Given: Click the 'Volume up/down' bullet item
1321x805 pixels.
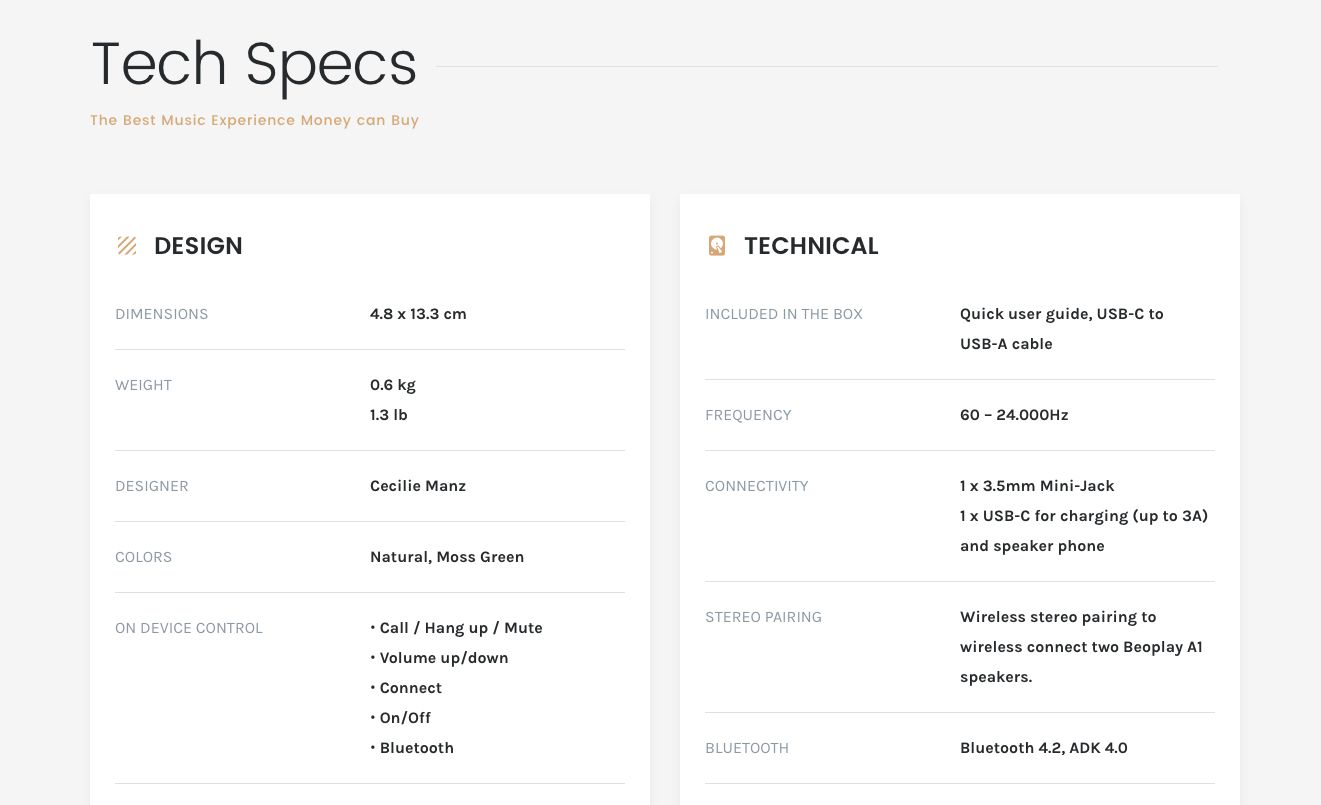Looking at the screenshot, I should click(443, 658).
